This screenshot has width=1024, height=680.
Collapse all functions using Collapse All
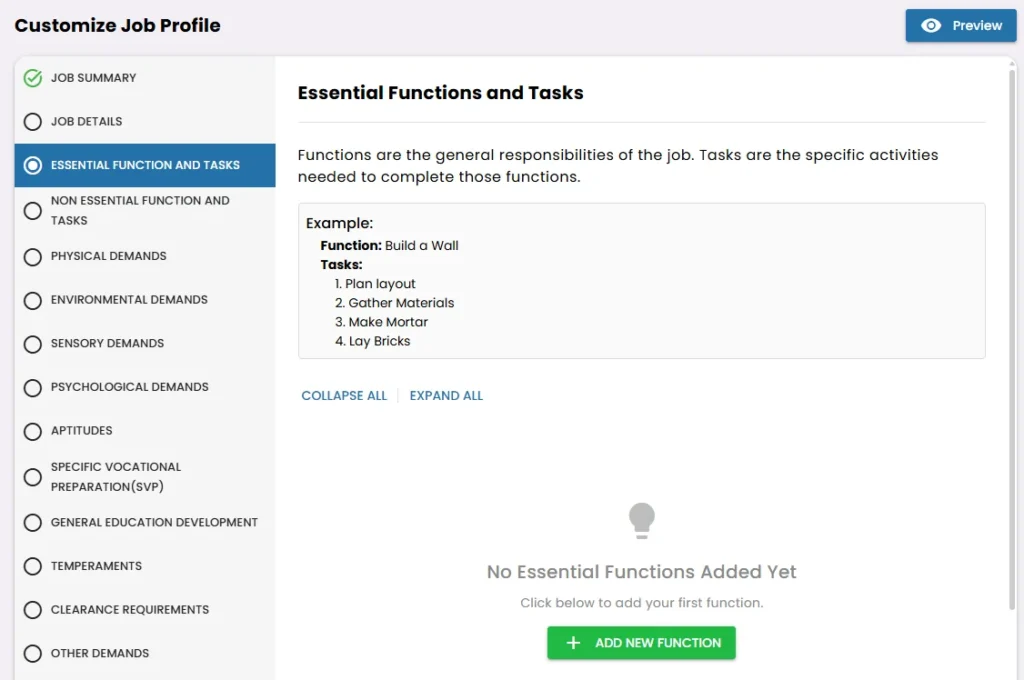[343, 395]
